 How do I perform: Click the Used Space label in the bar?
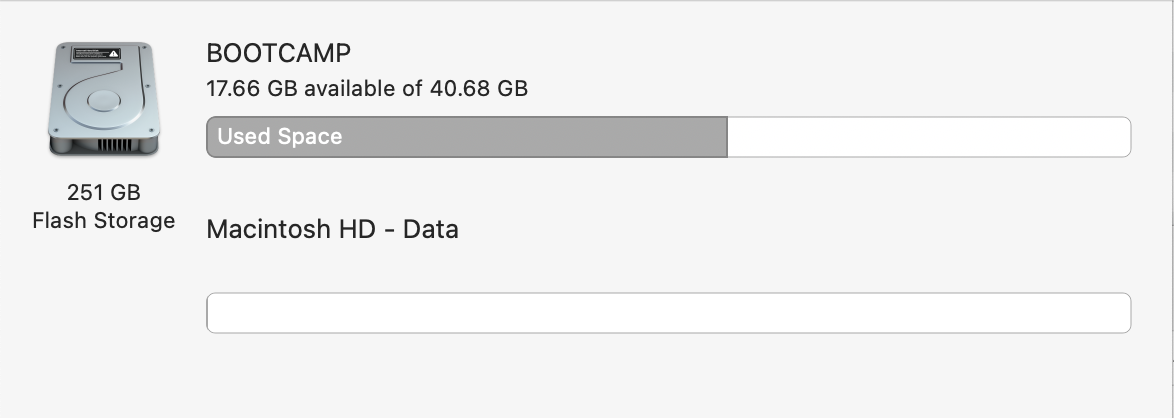click(x=279, y=136)
